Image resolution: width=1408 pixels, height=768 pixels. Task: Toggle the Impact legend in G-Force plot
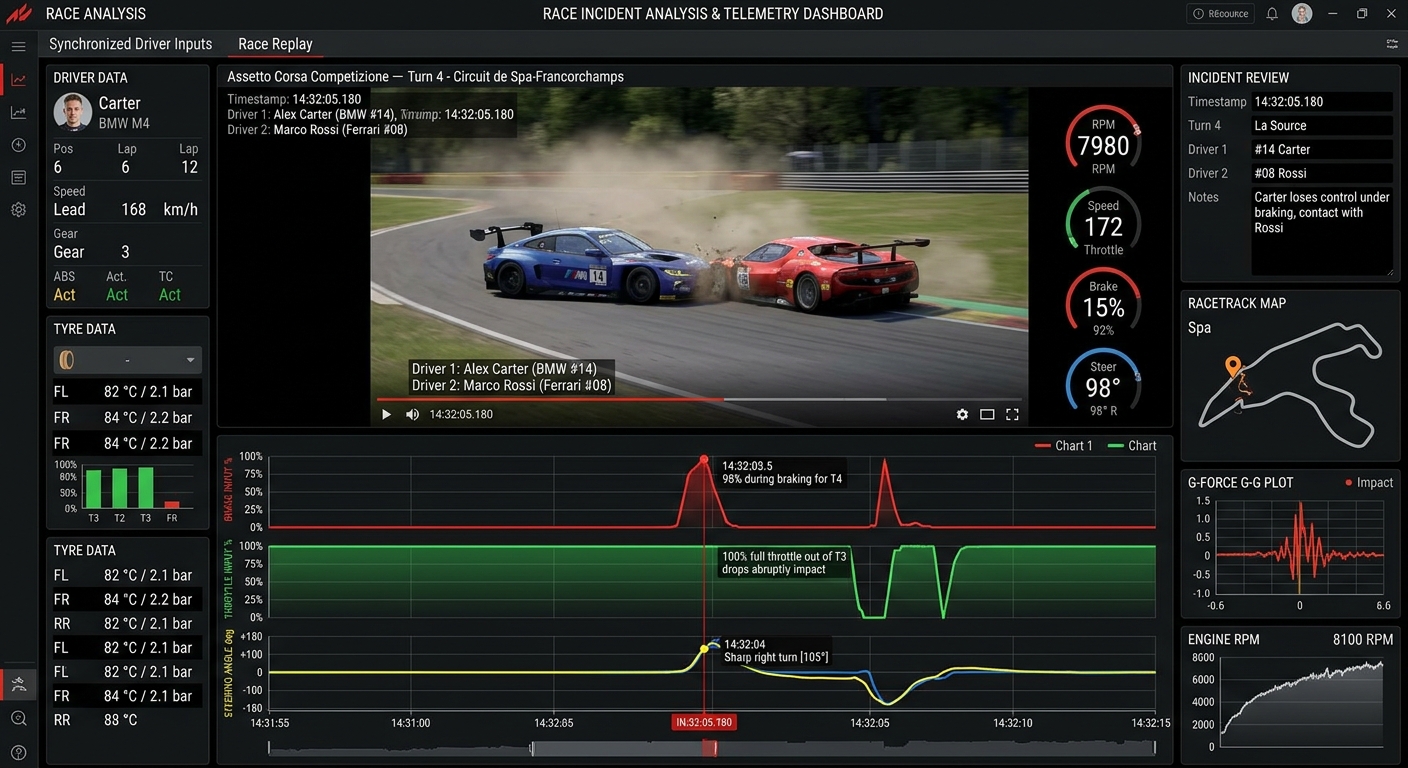point(1369,483)
